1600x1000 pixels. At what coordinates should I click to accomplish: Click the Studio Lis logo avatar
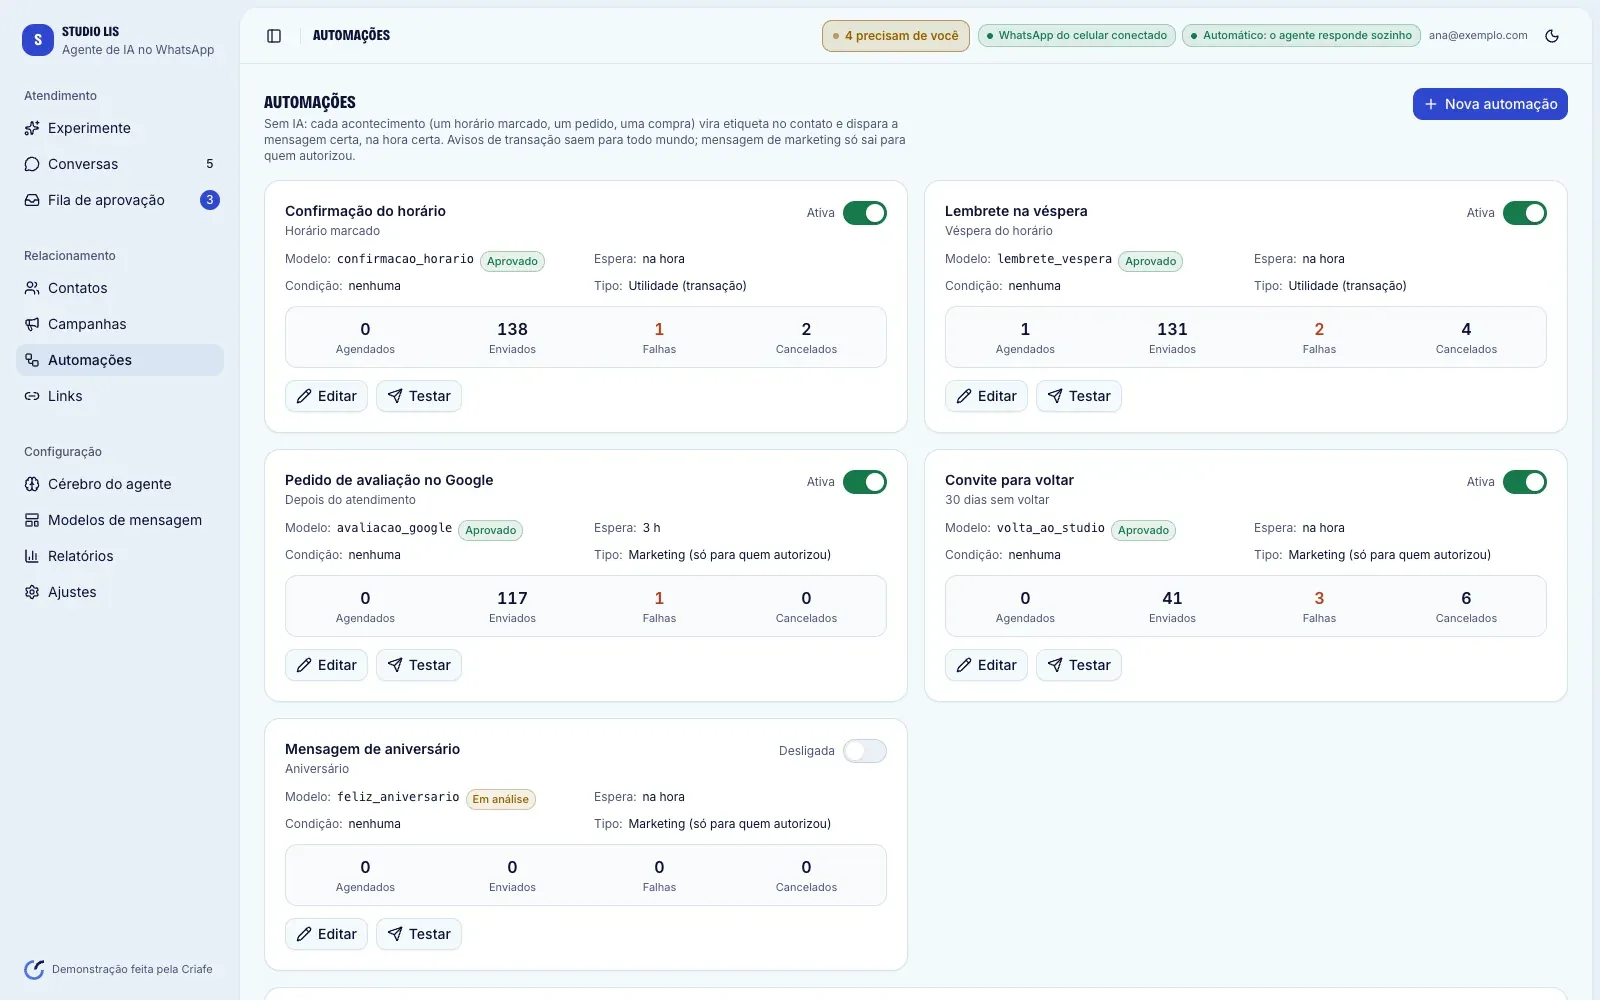click(x=38, y=40)
